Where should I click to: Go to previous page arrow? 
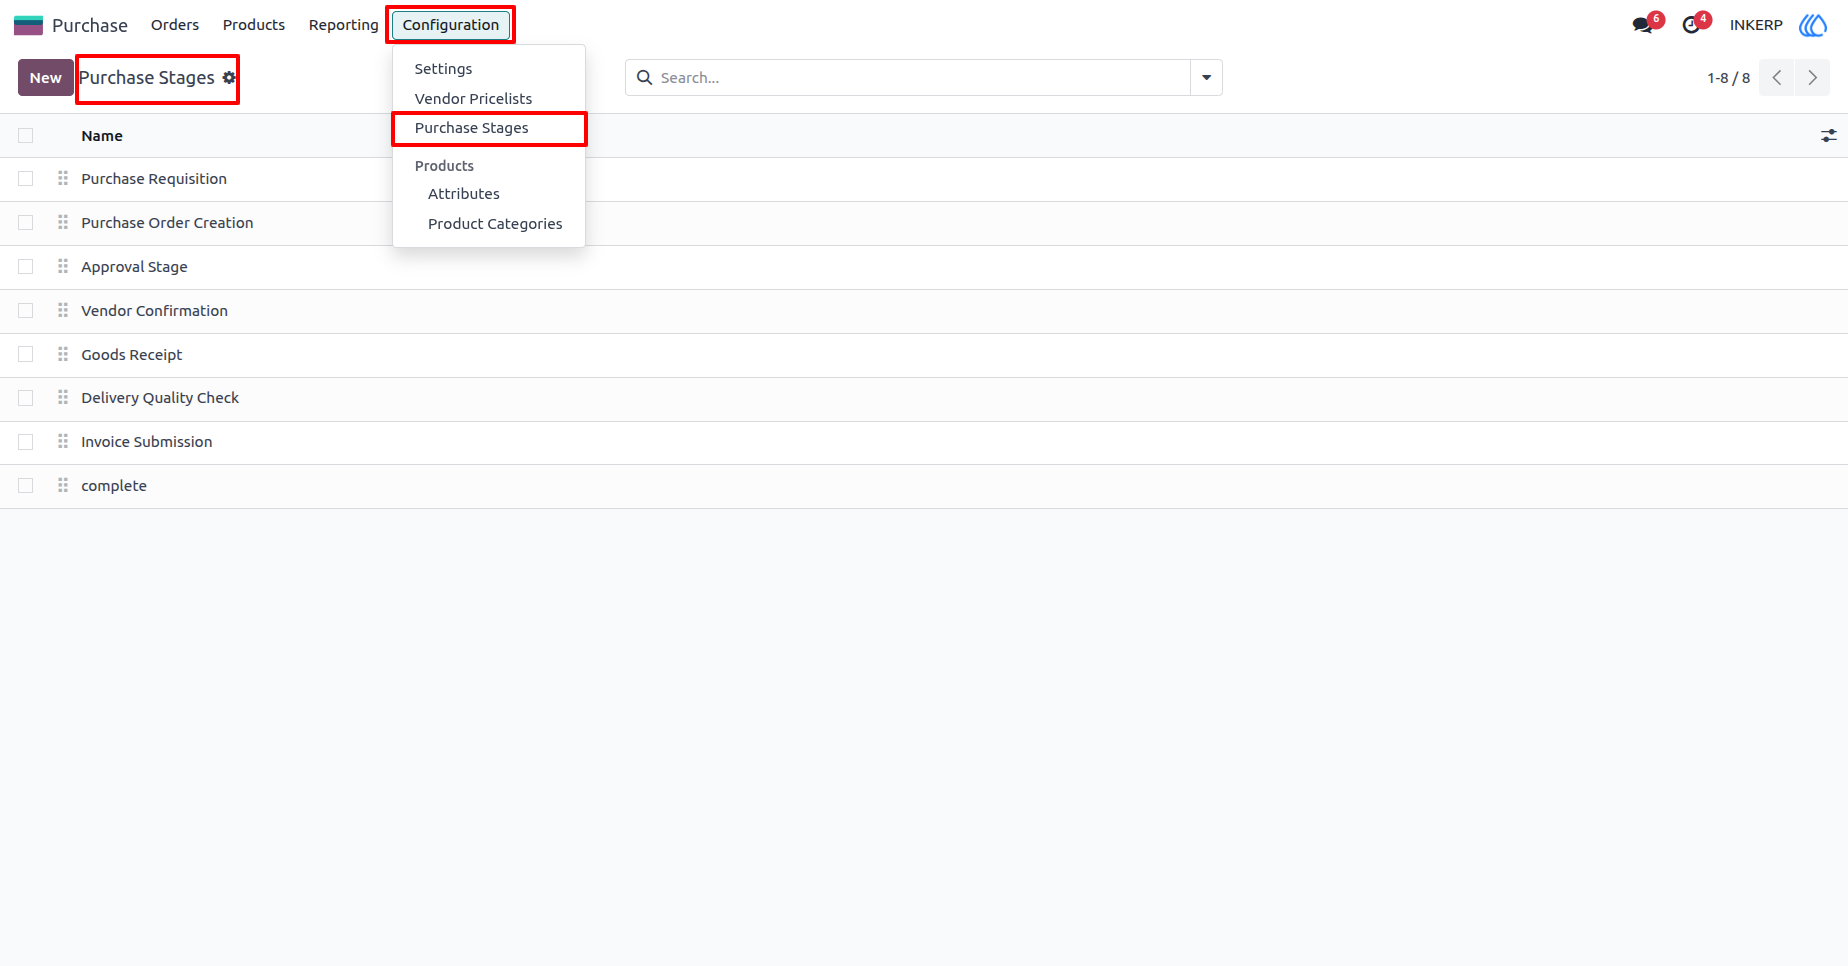click(1777, 78)
